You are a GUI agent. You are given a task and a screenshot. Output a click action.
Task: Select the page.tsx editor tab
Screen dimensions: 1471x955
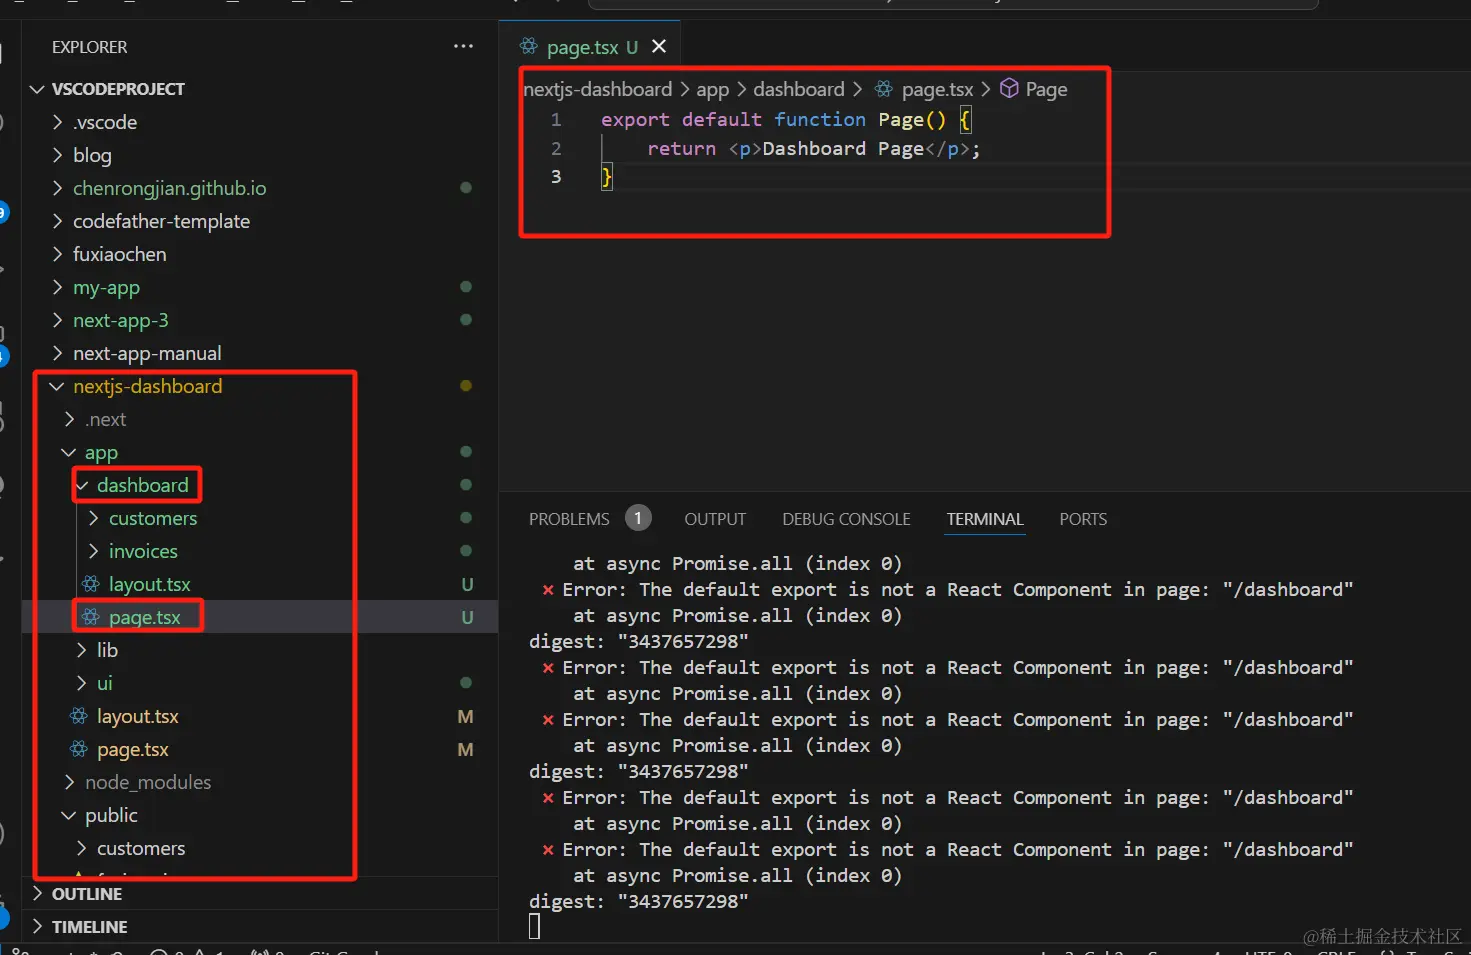(590, 47)
